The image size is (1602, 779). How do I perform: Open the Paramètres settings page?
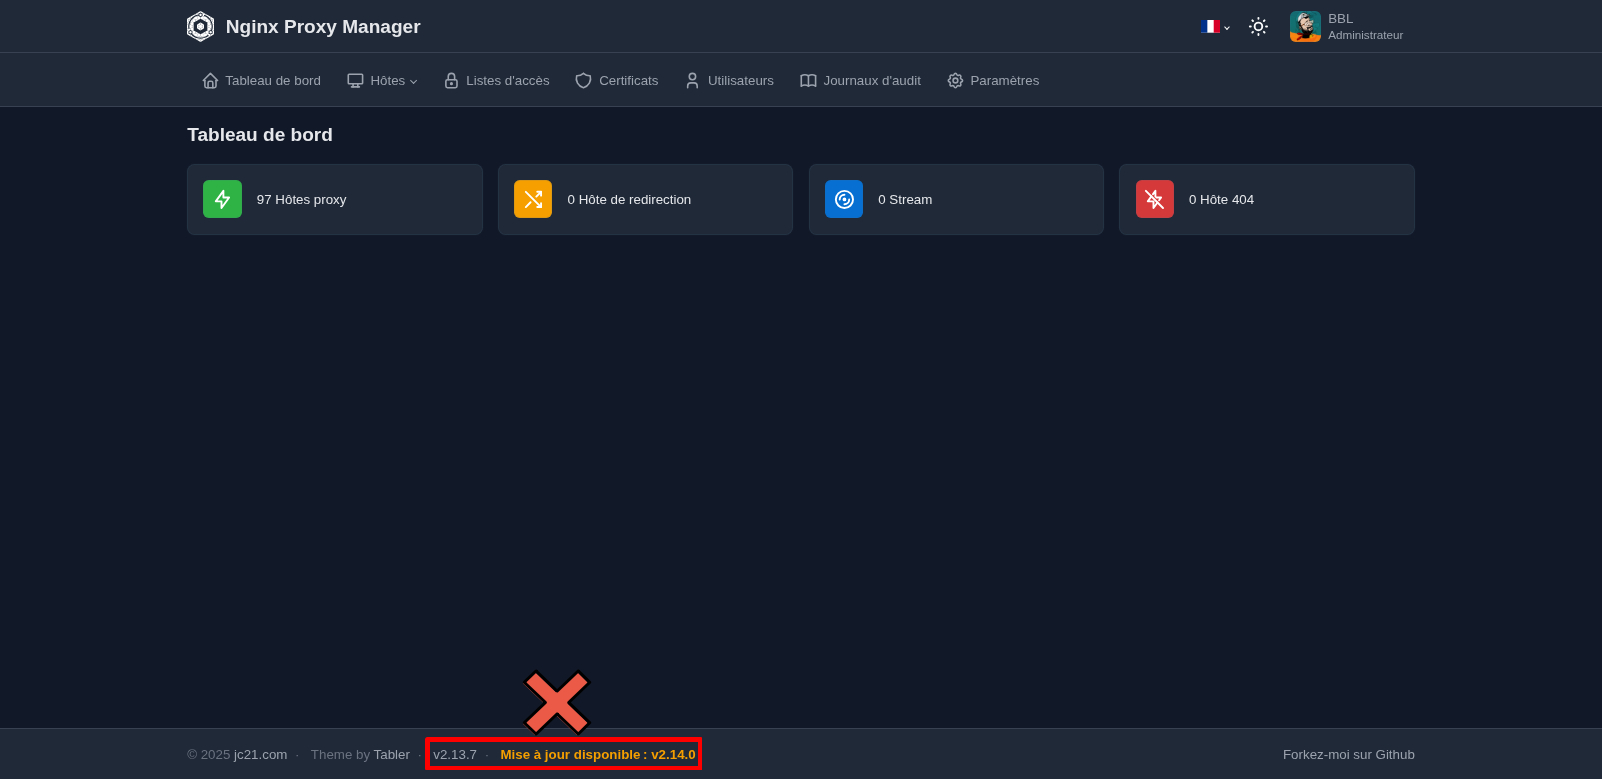(993, 81)
